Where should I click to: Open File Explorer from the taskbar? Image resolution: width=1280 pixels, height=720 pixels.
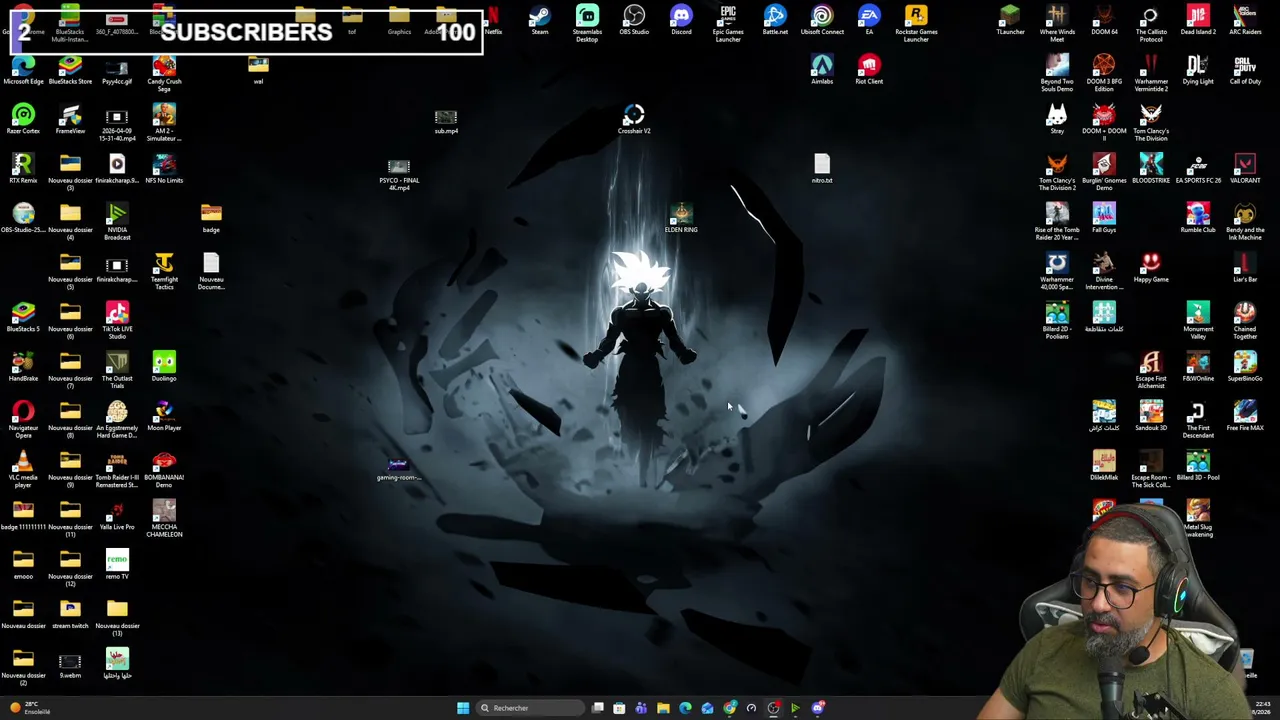coord(663,708)
